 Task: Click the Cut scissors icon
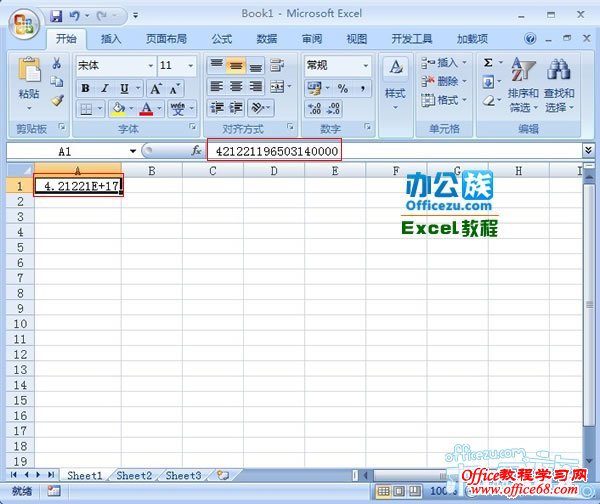coord(57,64)
